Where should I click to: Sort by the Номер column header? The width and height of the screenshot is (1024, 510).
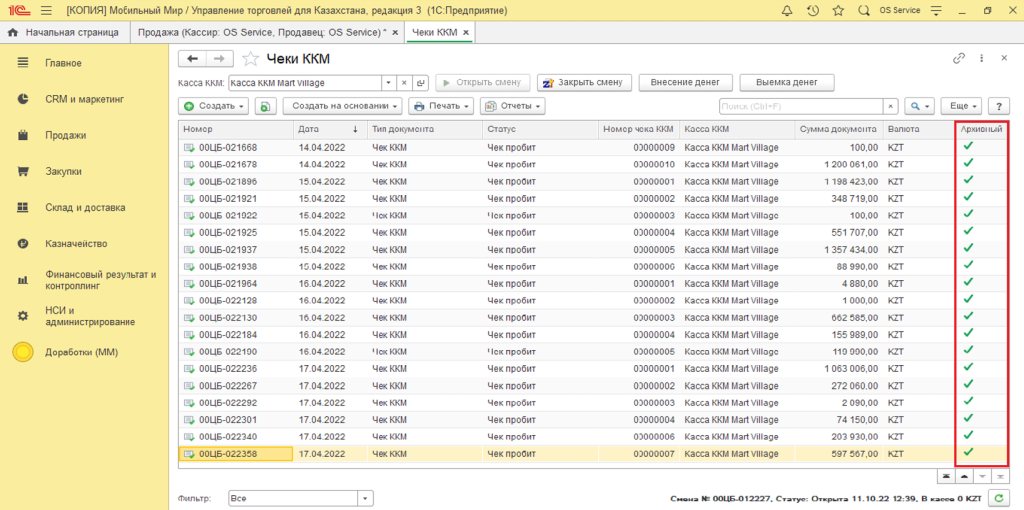tap(236, 129)
